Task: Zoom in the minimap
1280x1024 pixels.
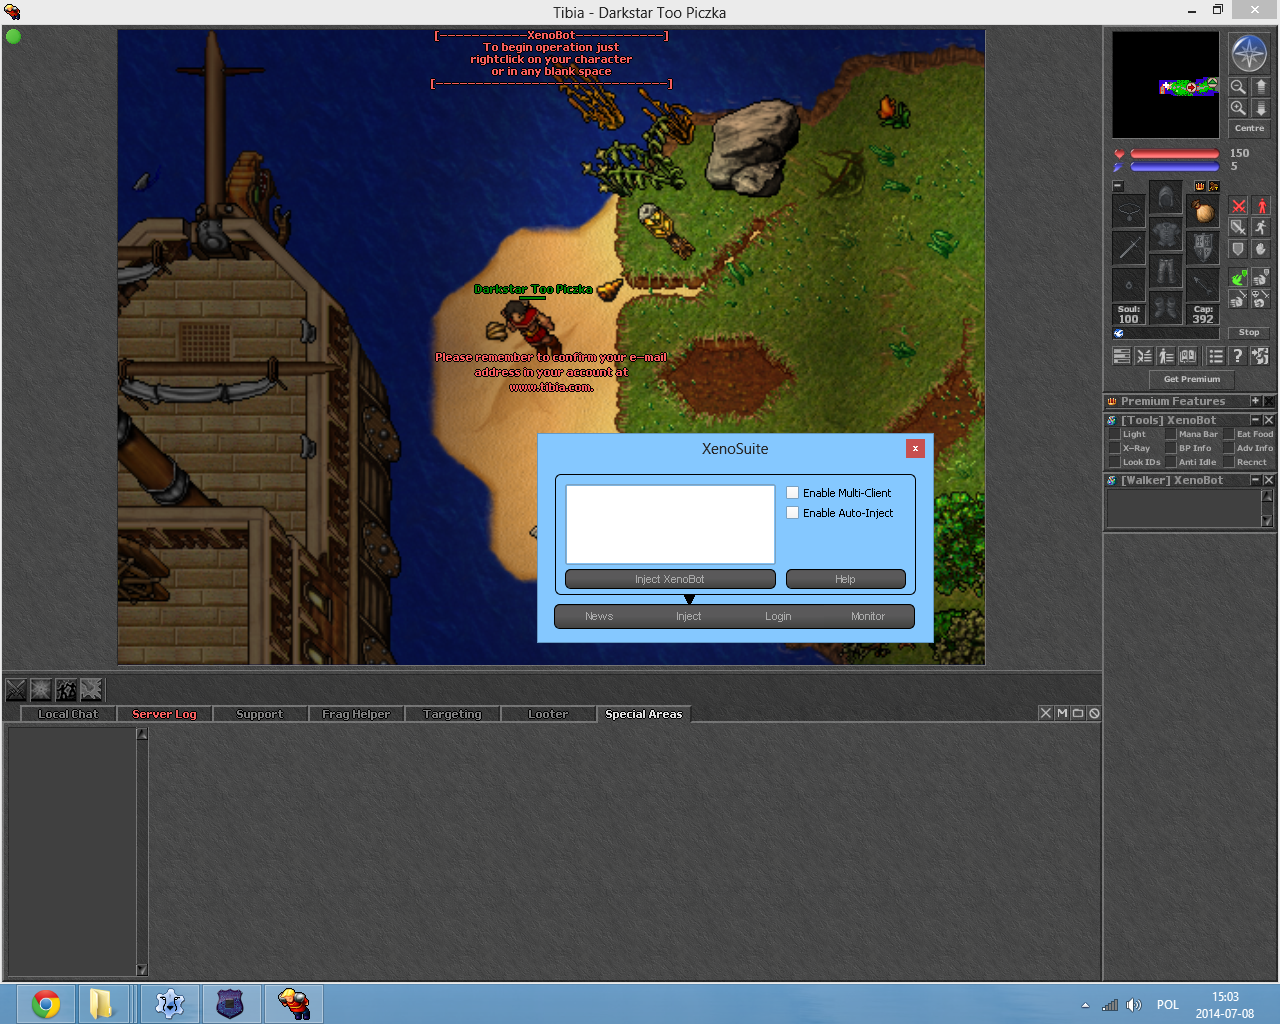Action: (x=1238, y=108)
